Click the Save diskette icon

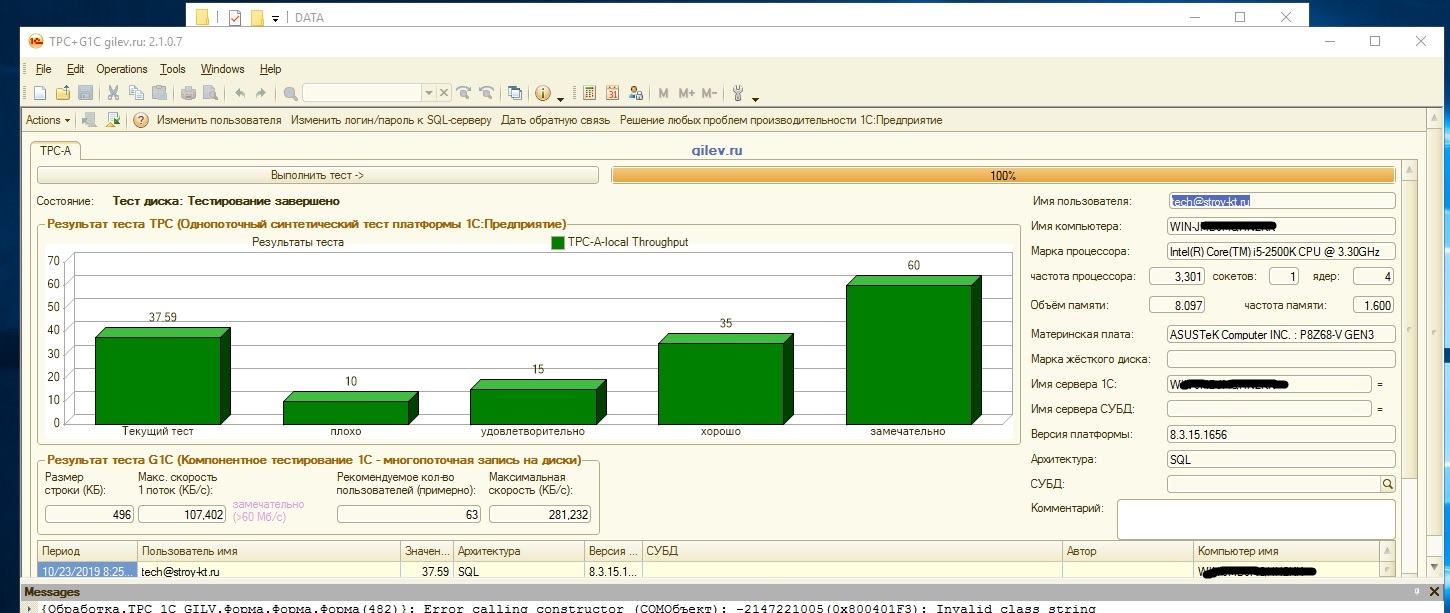point(85,93)
